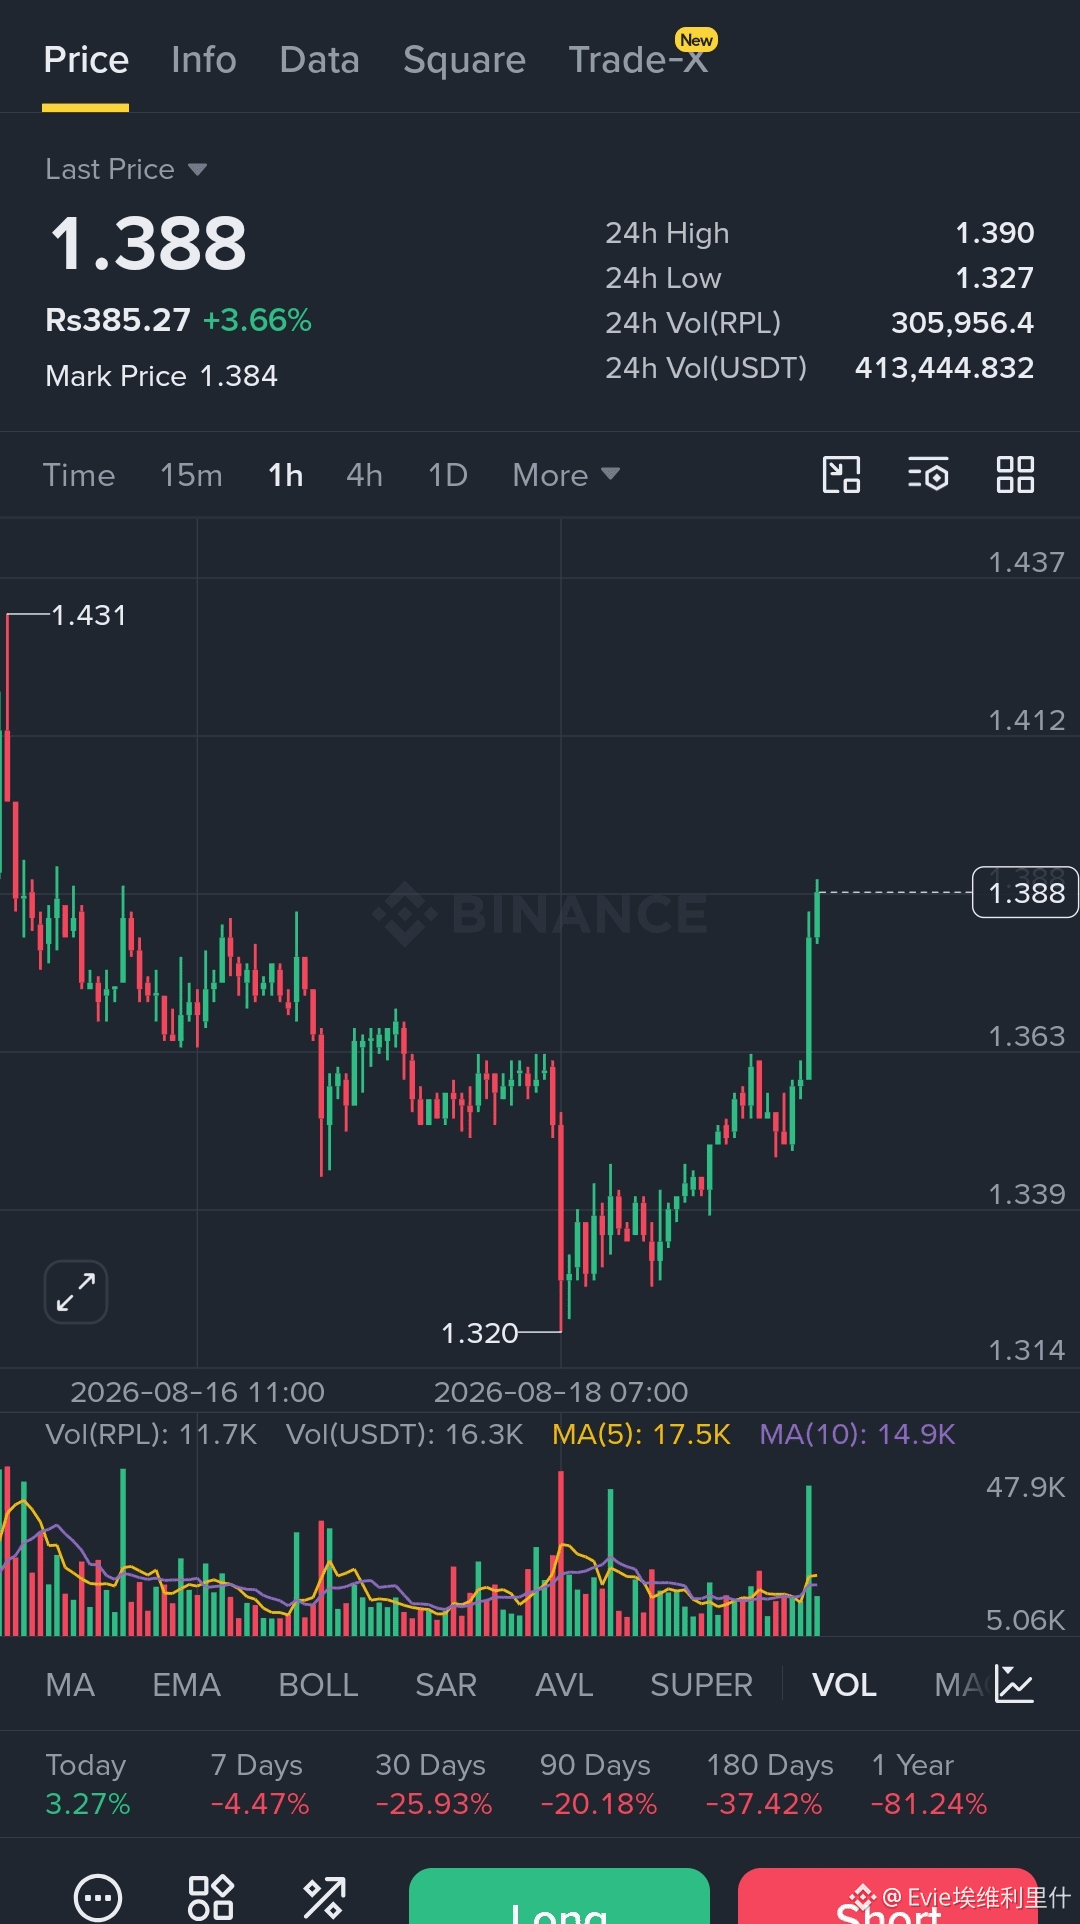Tap the 24h Vol(RPL) value 305,956.4

pyautogui.click(x=963, y=323)
